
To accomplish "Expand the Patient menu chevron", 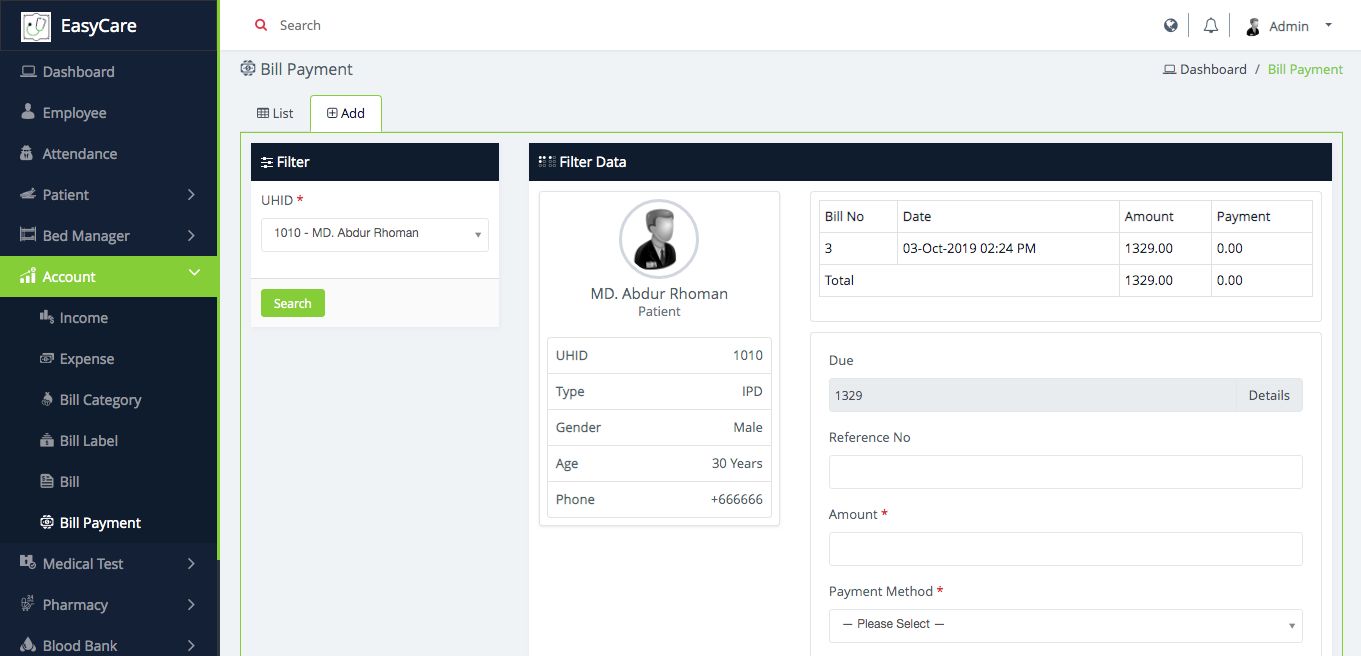I will tap(191, 194).
